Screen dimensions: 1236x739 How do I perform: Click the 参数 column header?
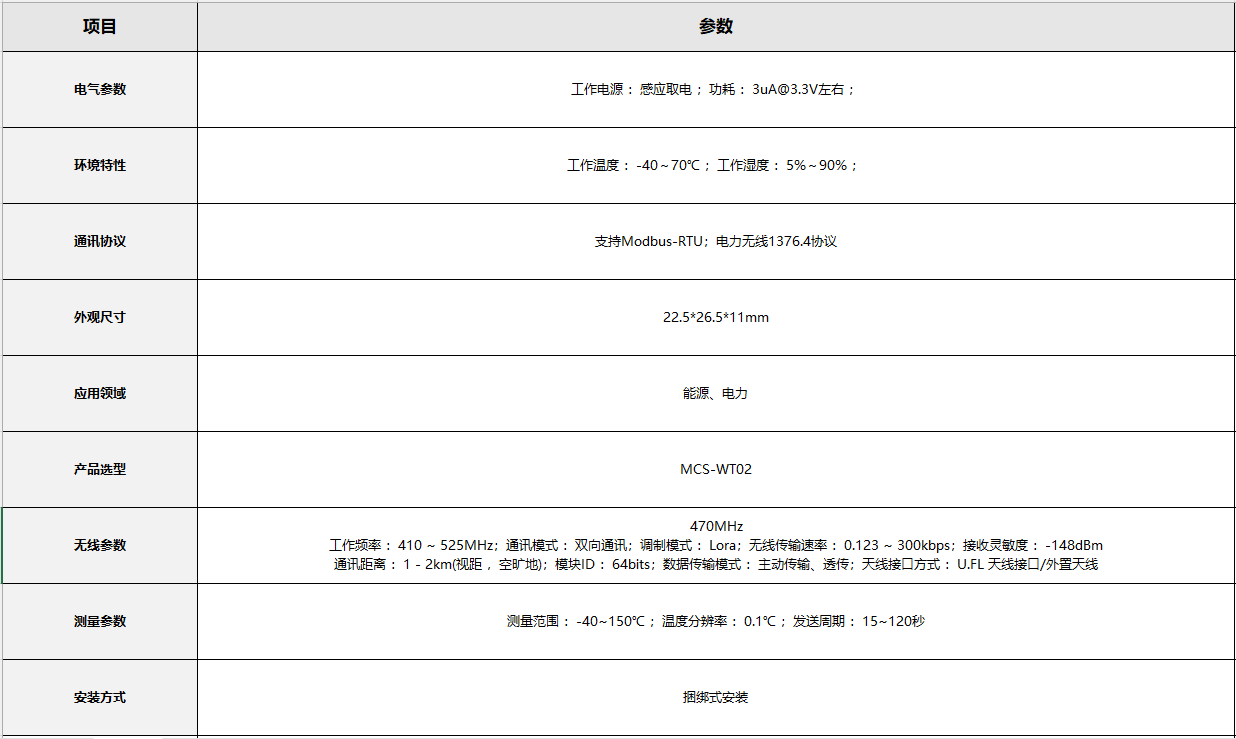(716, 27)
